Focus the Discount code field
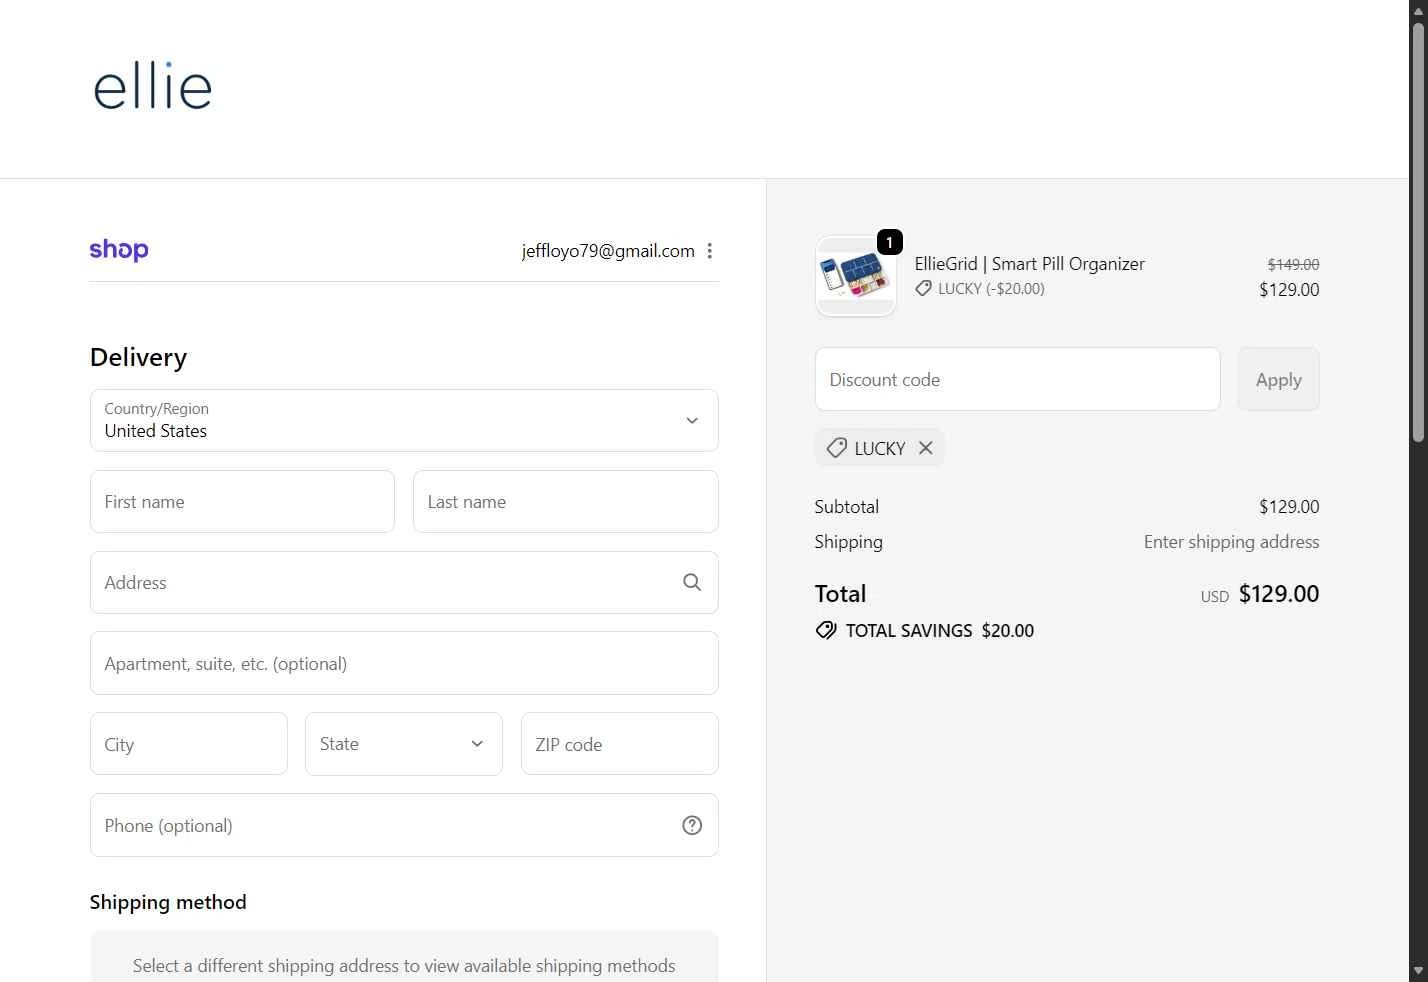The width and height of the screenshot is (1428, 982). [1018, 379]
